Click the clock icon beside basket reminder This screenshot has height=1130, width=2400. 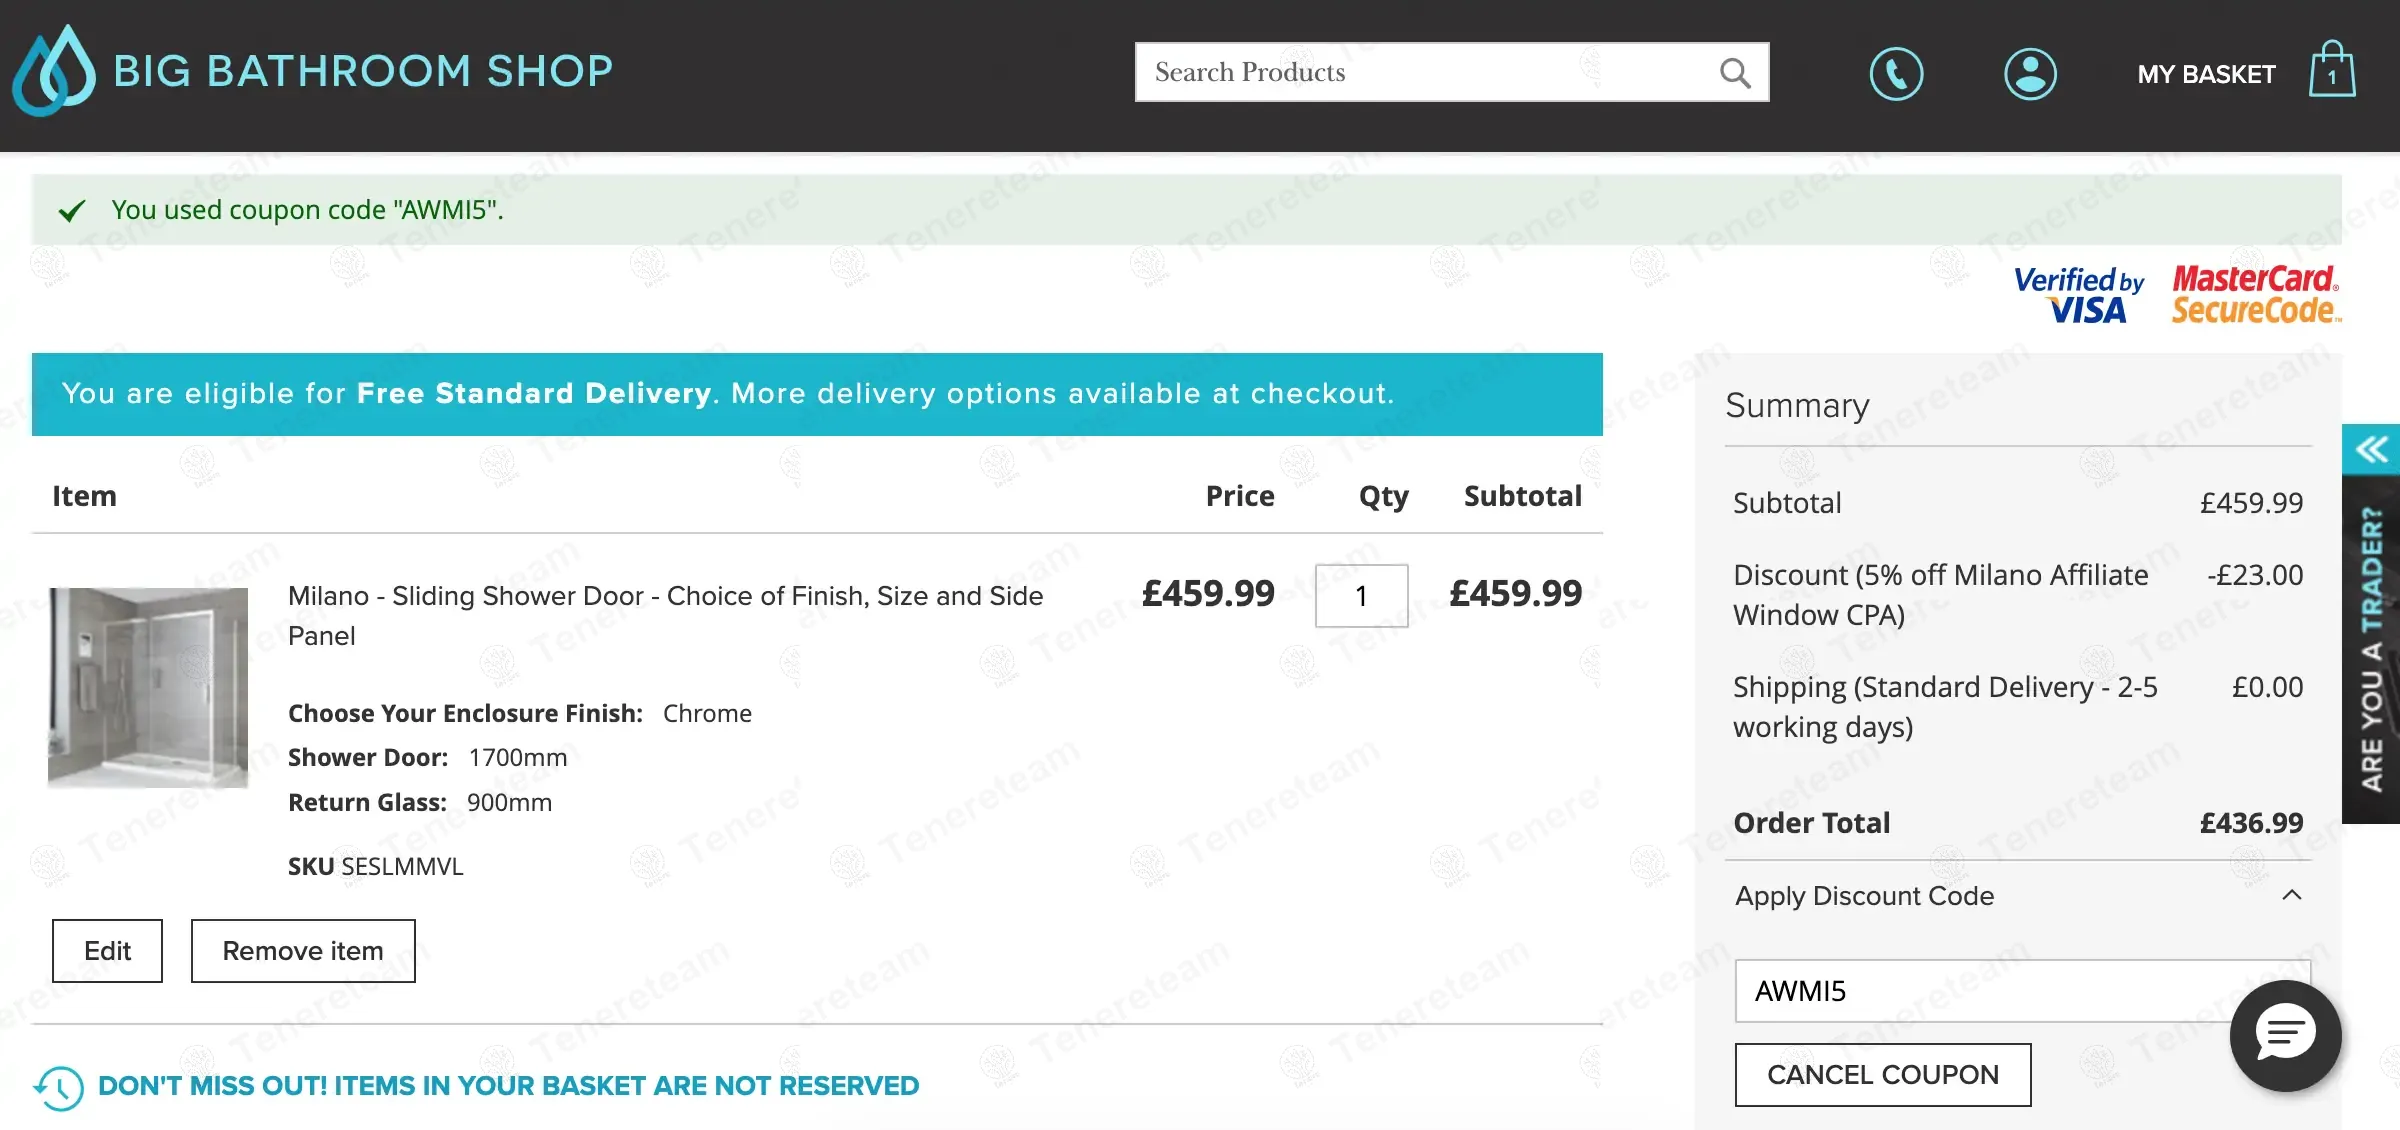click(59, 1087)
